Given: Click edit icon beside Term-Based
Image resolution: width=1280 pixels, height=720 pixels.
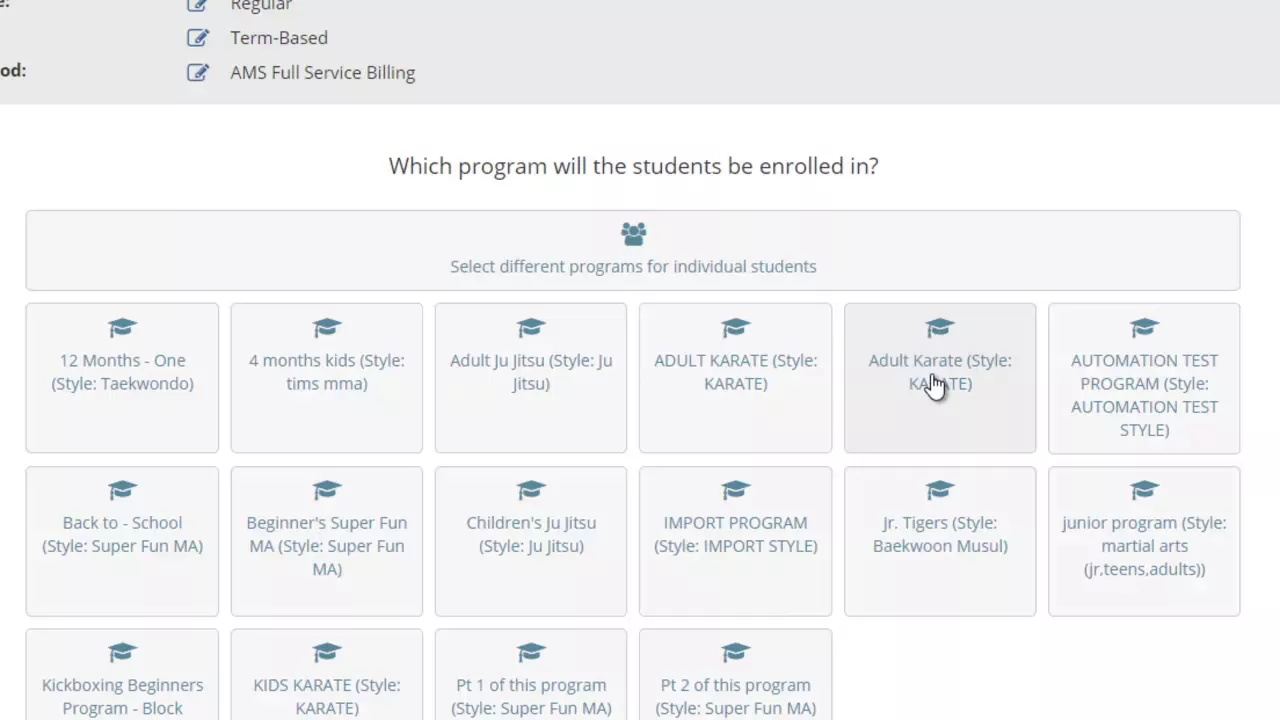Looking at the screenshot, I should (198, 38).
